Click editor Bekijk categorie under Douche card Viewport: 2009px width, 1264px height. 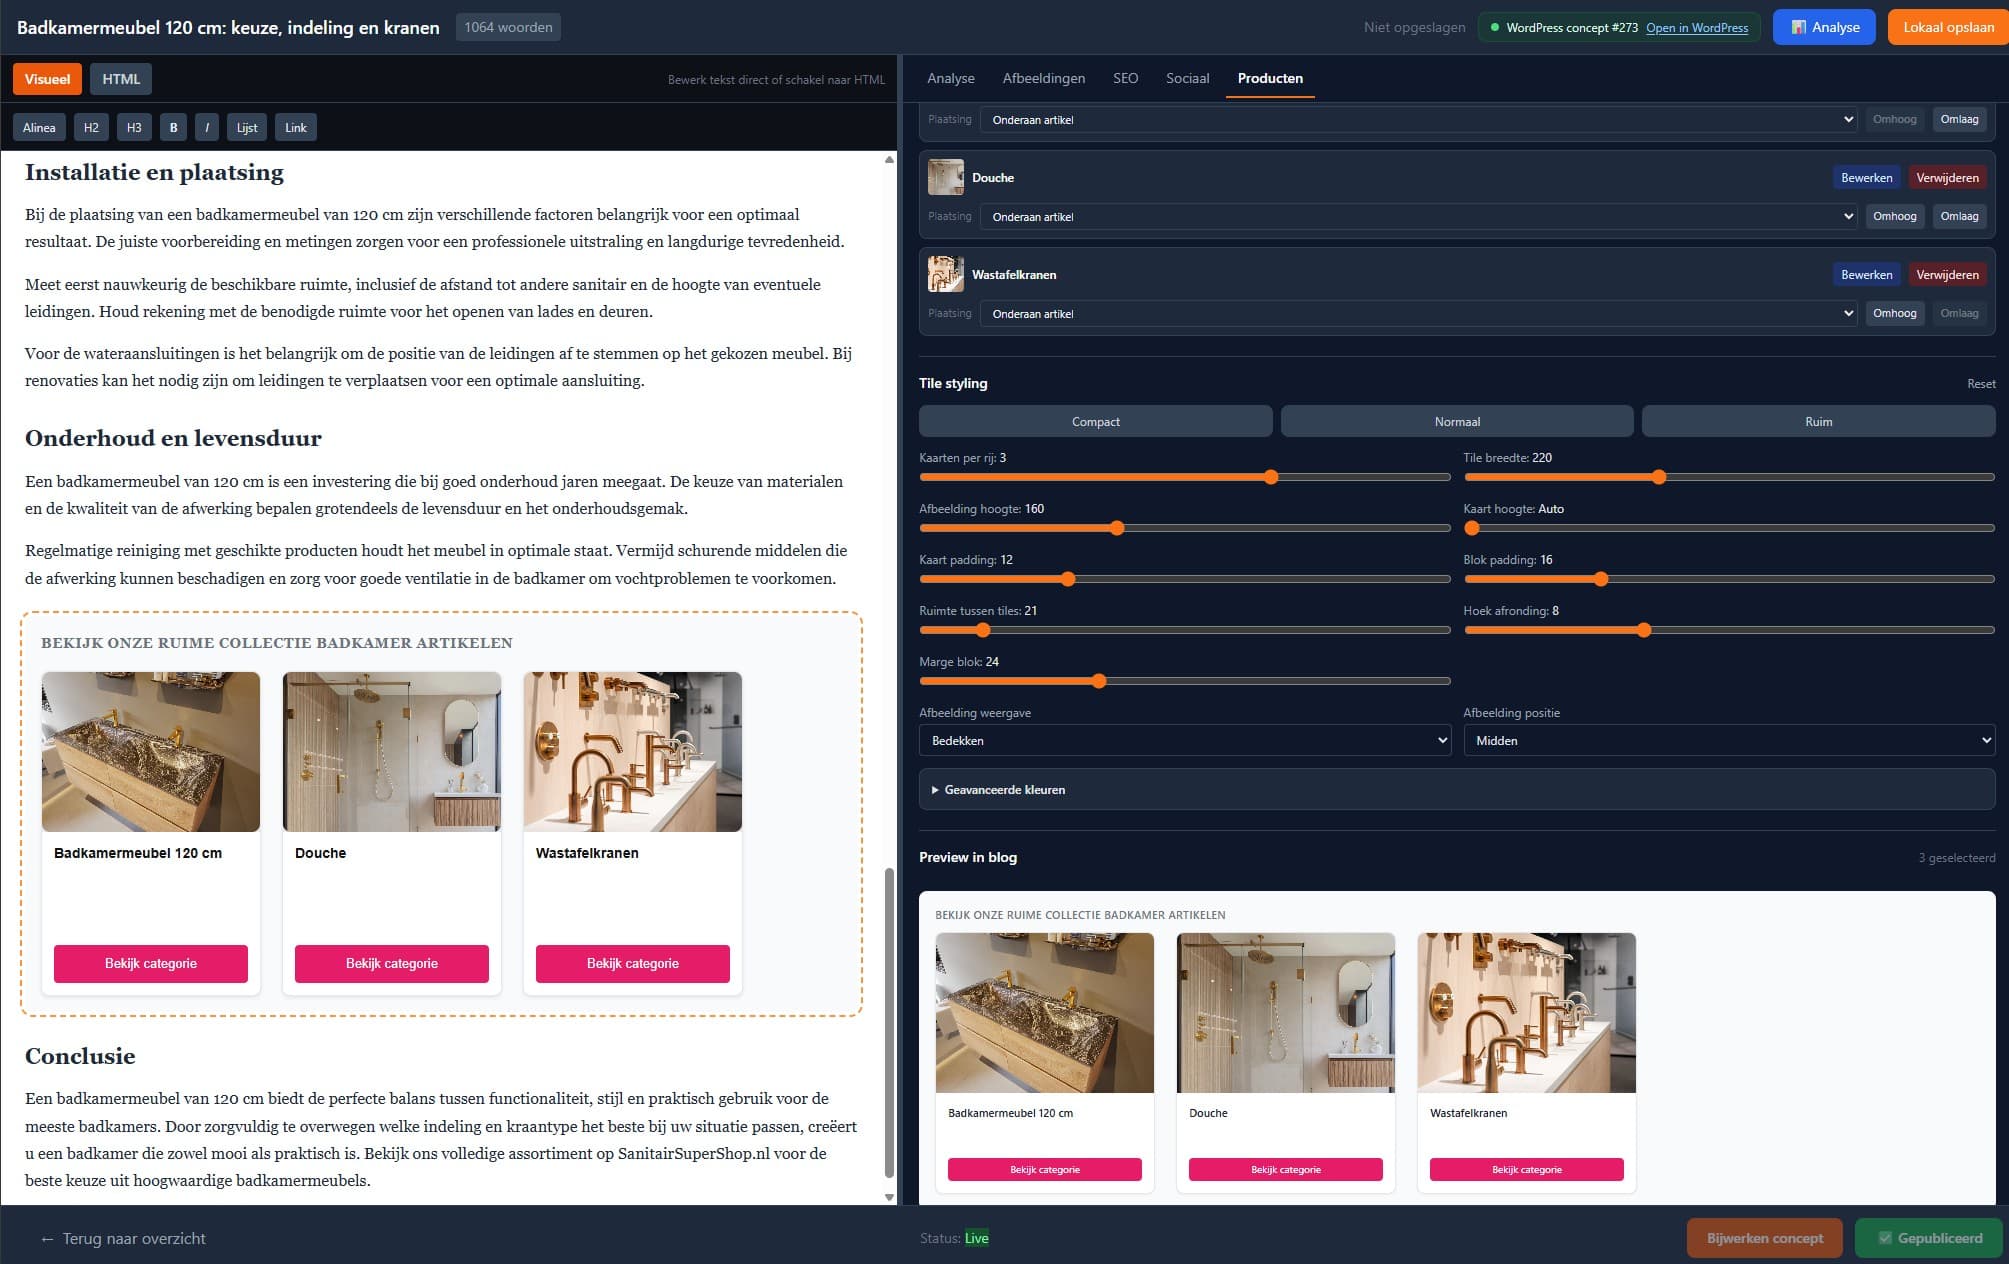[x=392, y=963]
